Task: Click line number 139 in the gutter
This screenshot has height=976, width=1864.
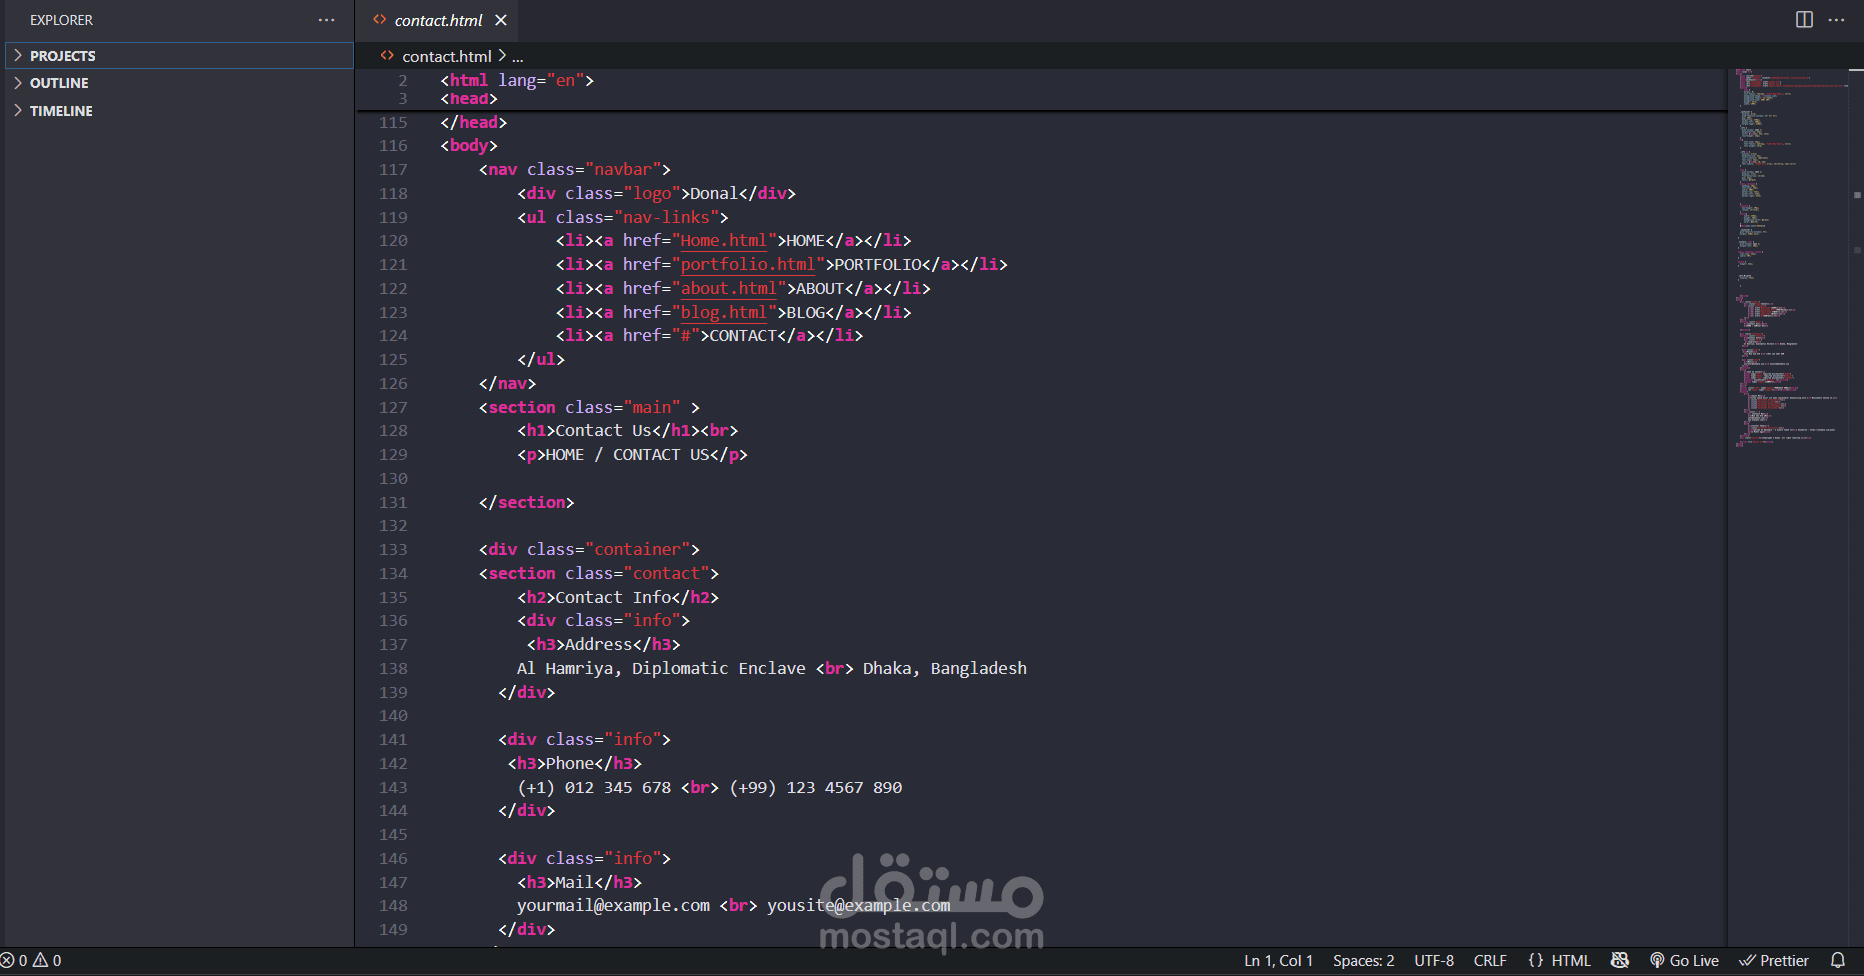Action: (393, 692)
